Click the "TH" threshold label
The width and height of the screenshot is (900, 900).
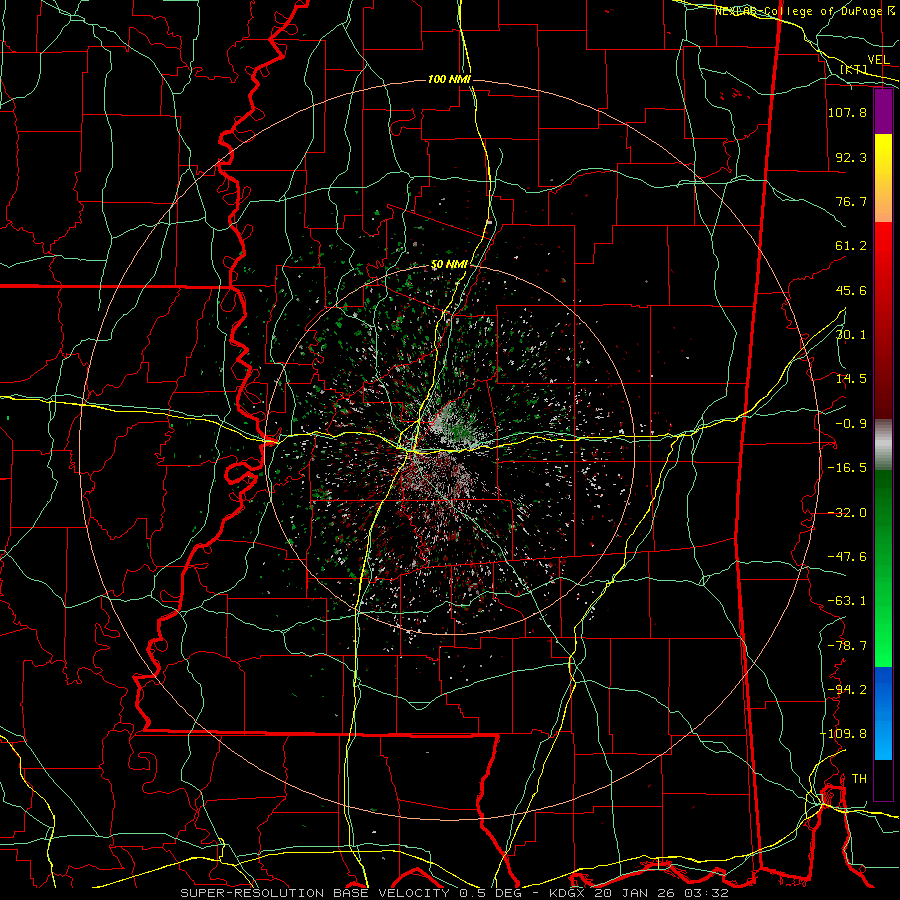click(859, 779)
